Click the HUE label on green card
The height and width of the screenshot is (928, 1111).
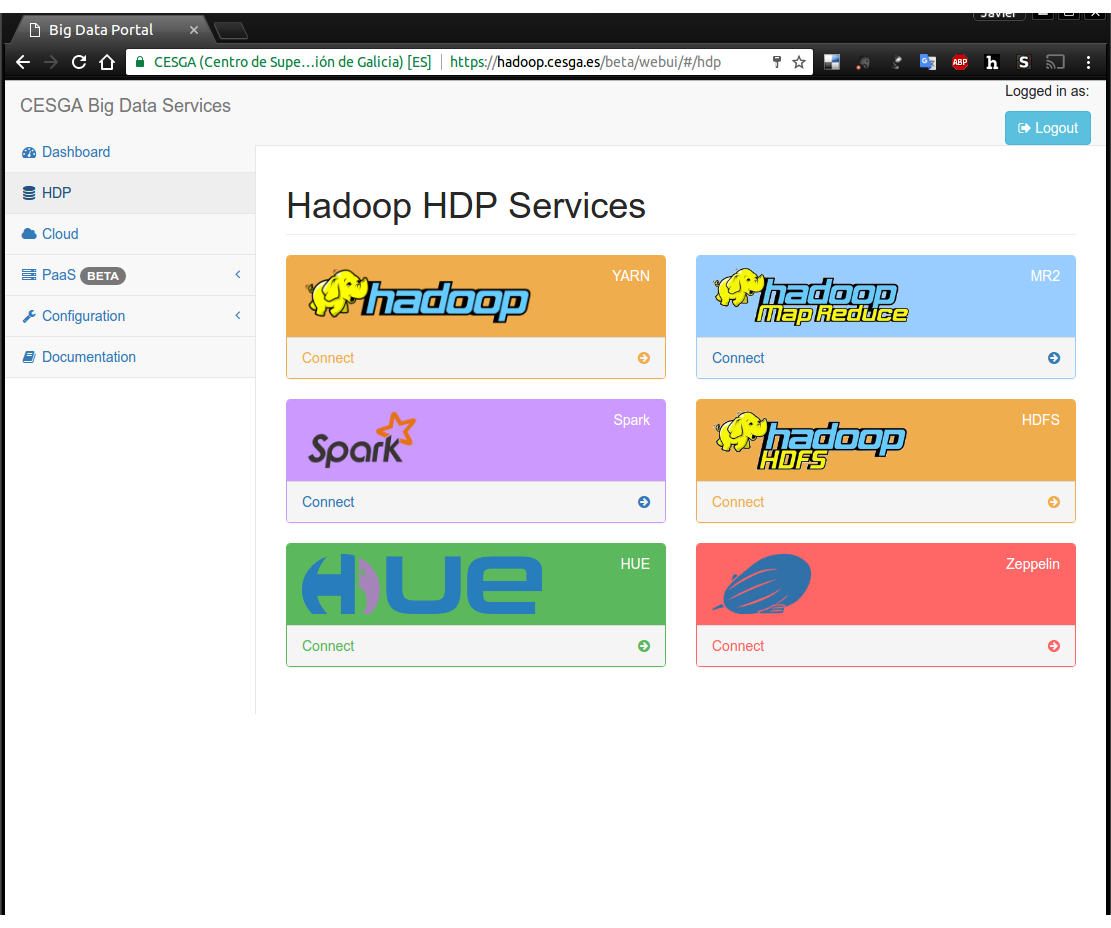click(635, 565)
